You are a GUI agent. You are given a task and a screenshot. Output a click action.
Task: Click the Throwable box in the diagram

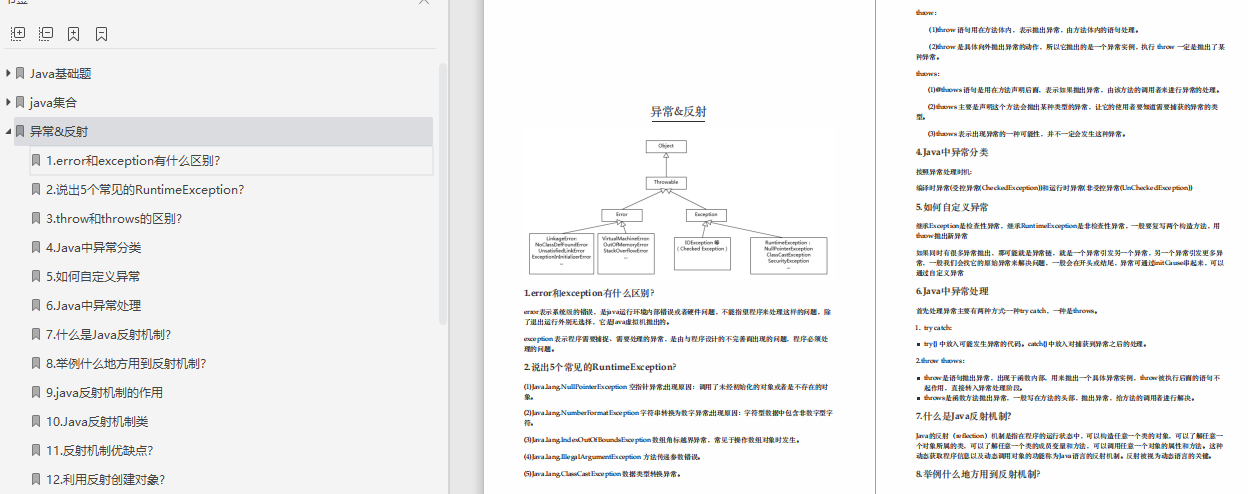click(x=666, y=183)
